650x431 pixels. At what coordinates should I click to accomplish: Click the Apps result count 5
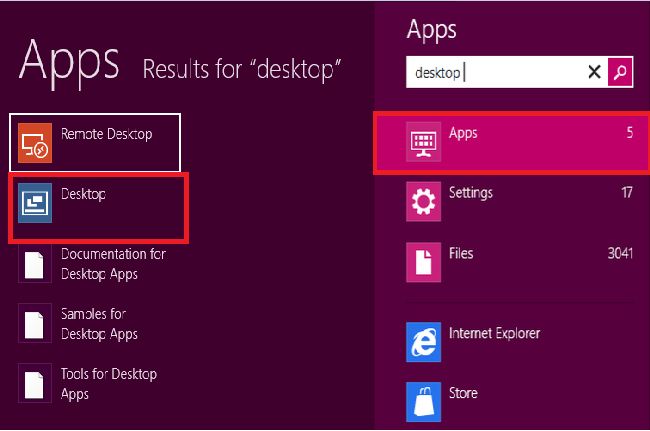[630, 133]
